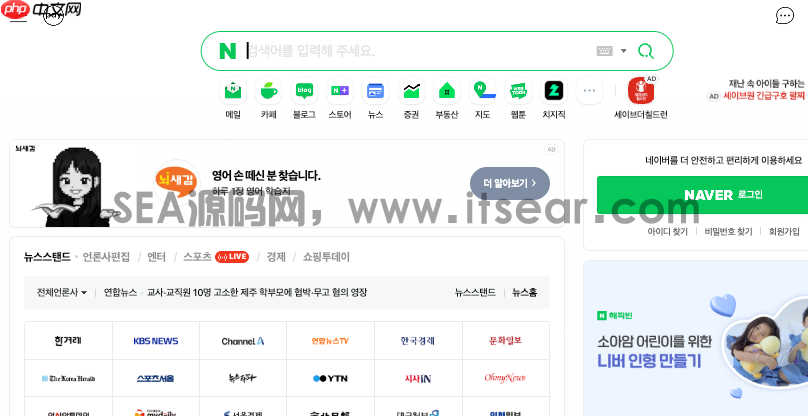
Task: Open The Korea Herald publisher tile
Action: click(69, 378)
